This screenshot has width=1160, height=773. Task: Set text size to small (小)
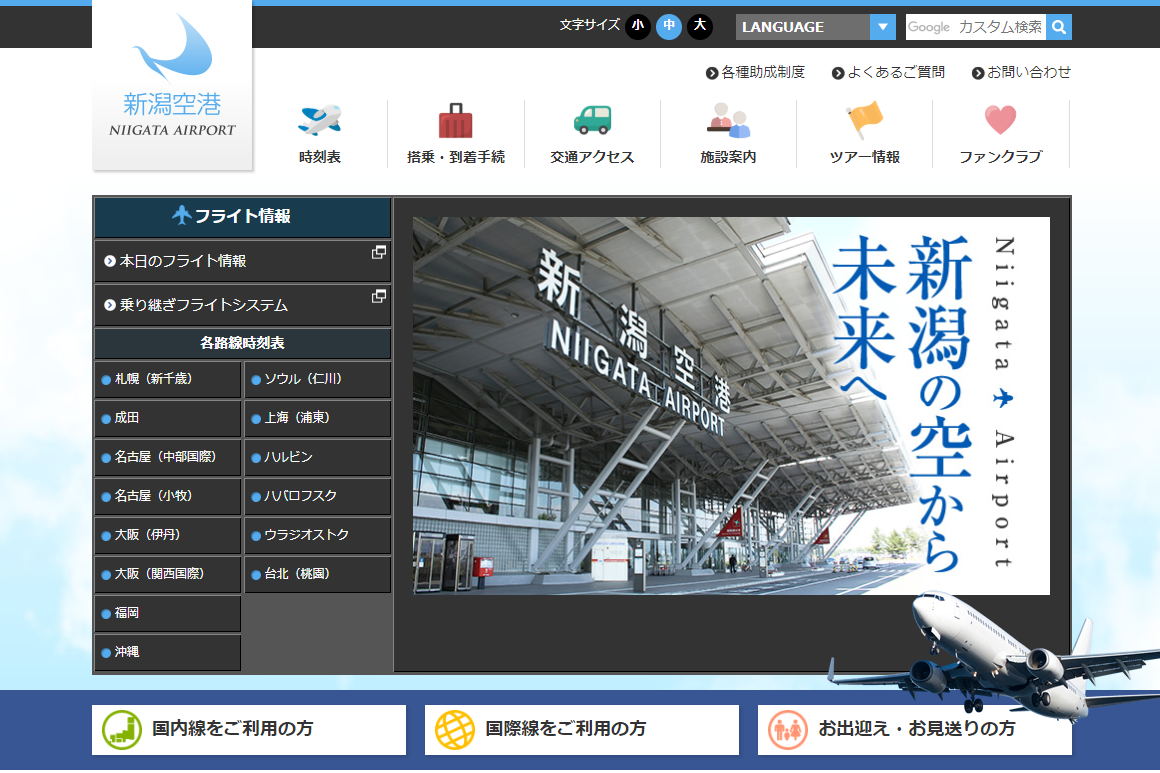[x=638, y=26]
